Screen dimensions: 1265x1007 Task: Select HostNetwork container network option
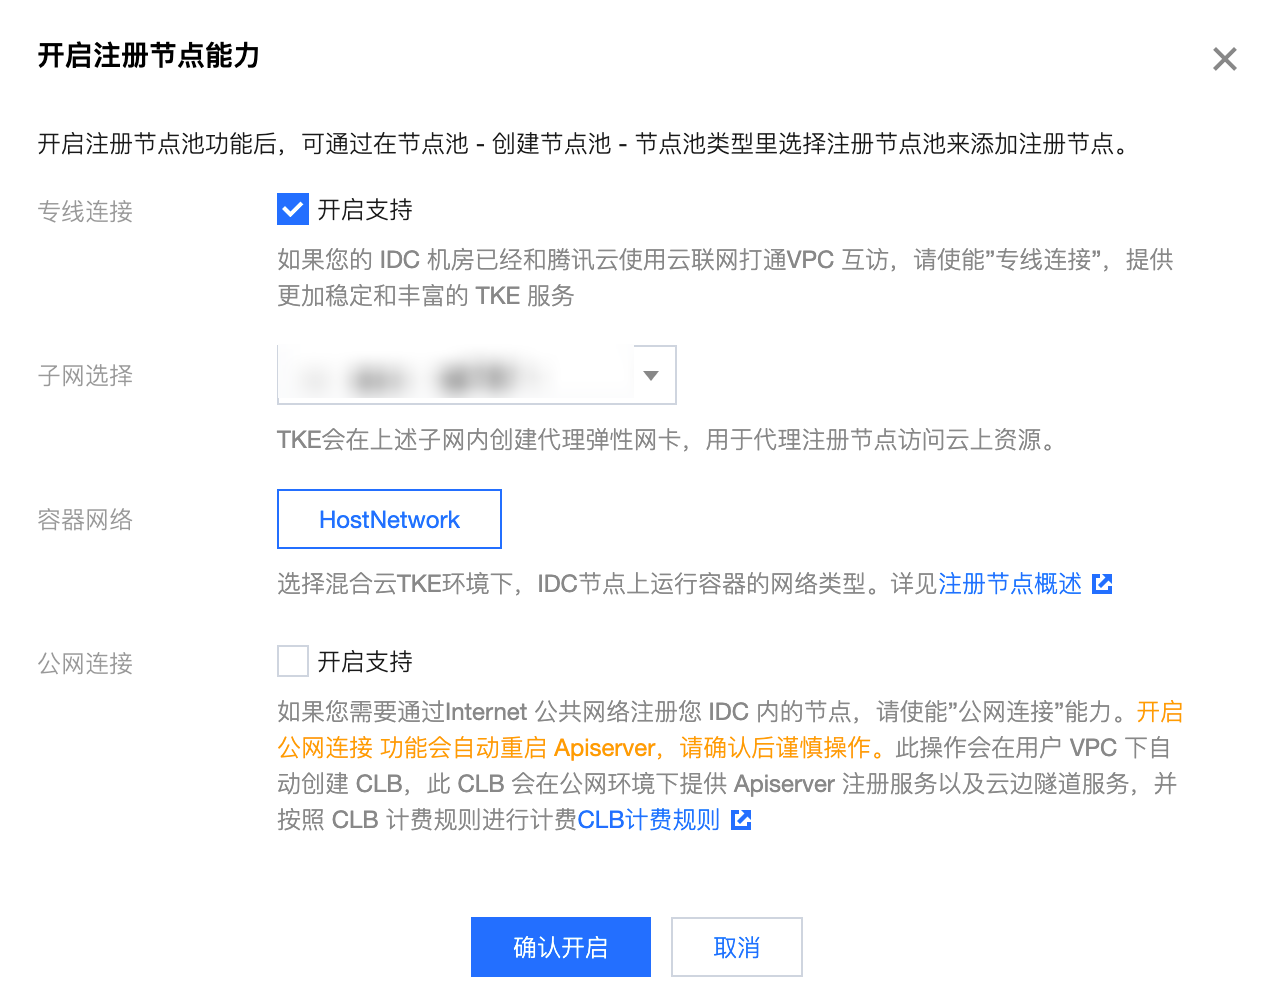point(389,520)
